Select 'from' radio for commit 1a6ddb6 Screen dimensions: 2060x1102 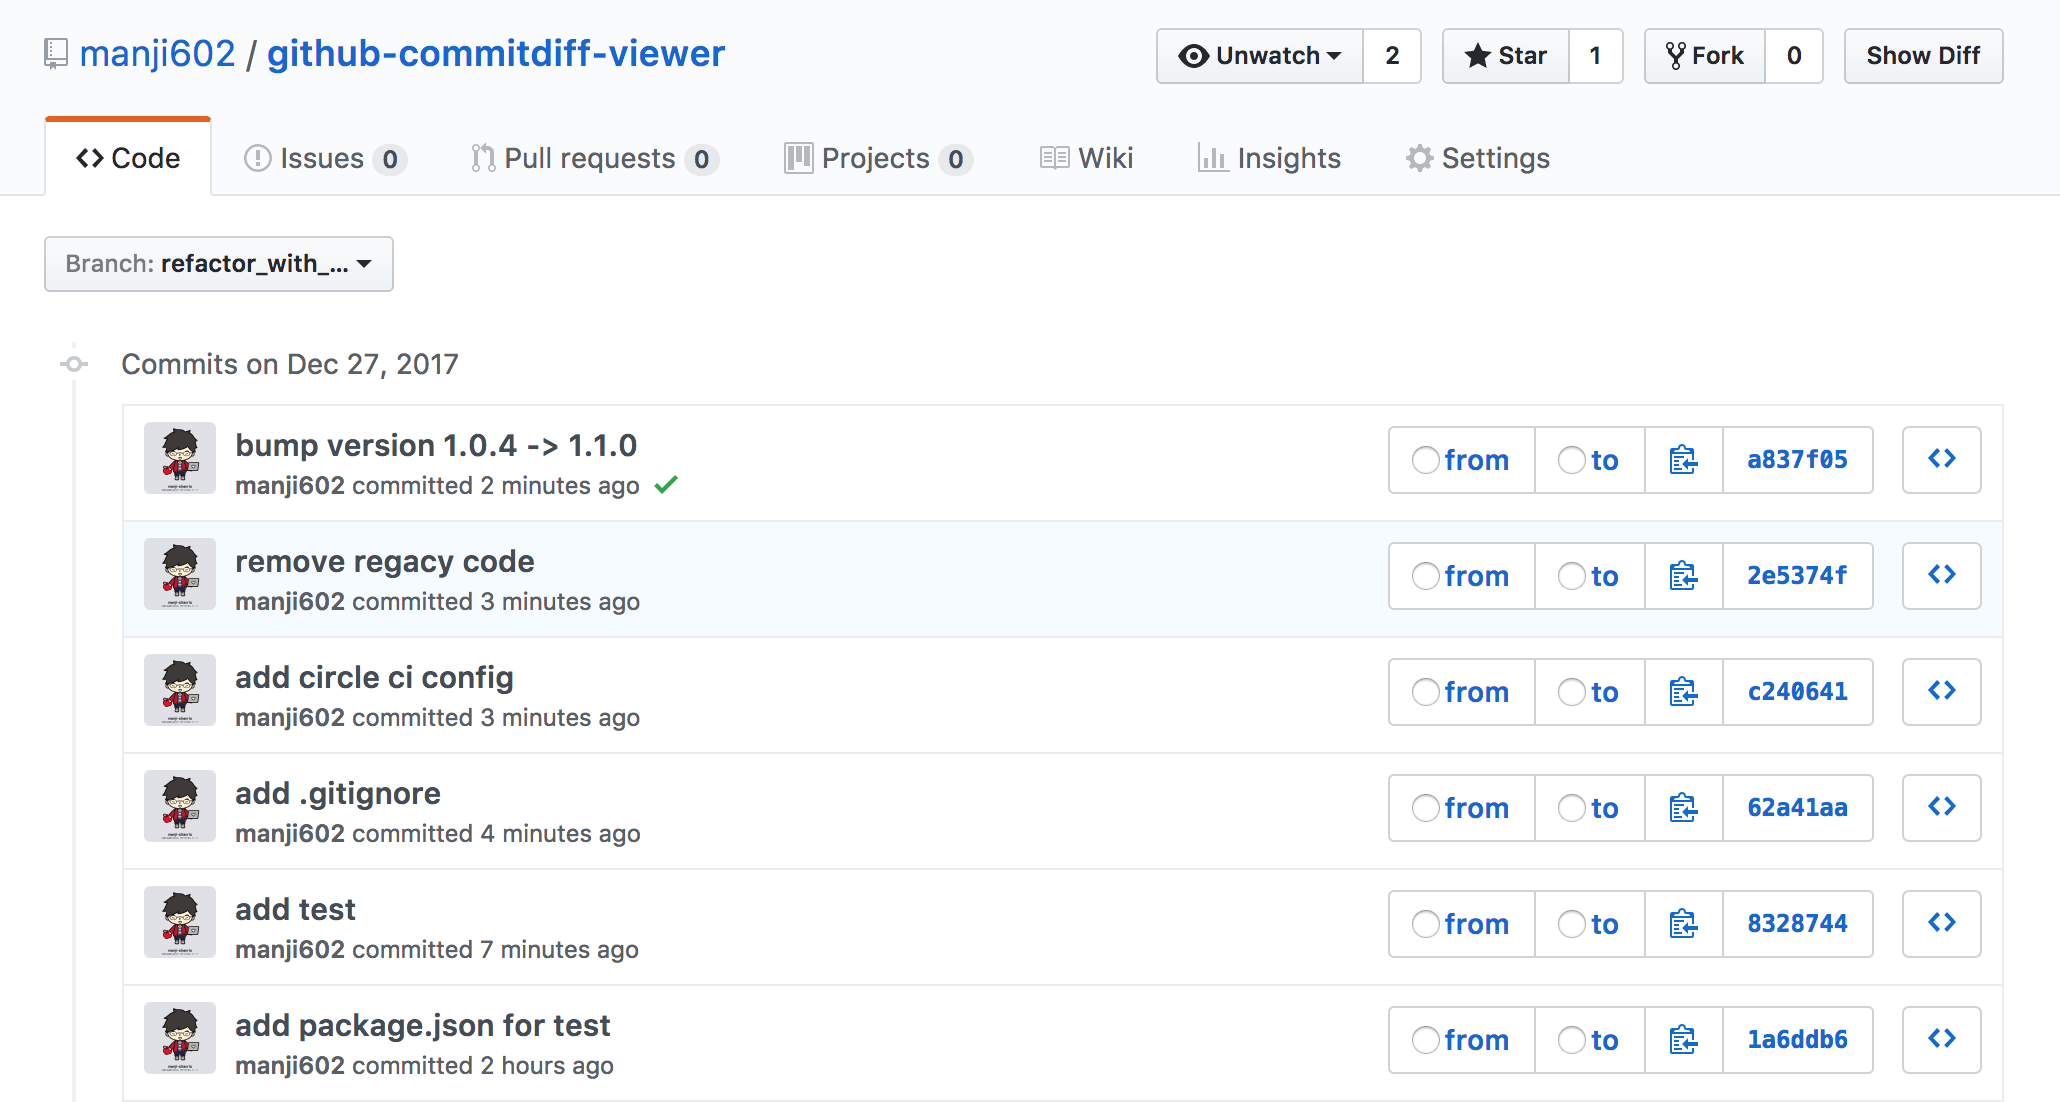pos(1426,1040)
